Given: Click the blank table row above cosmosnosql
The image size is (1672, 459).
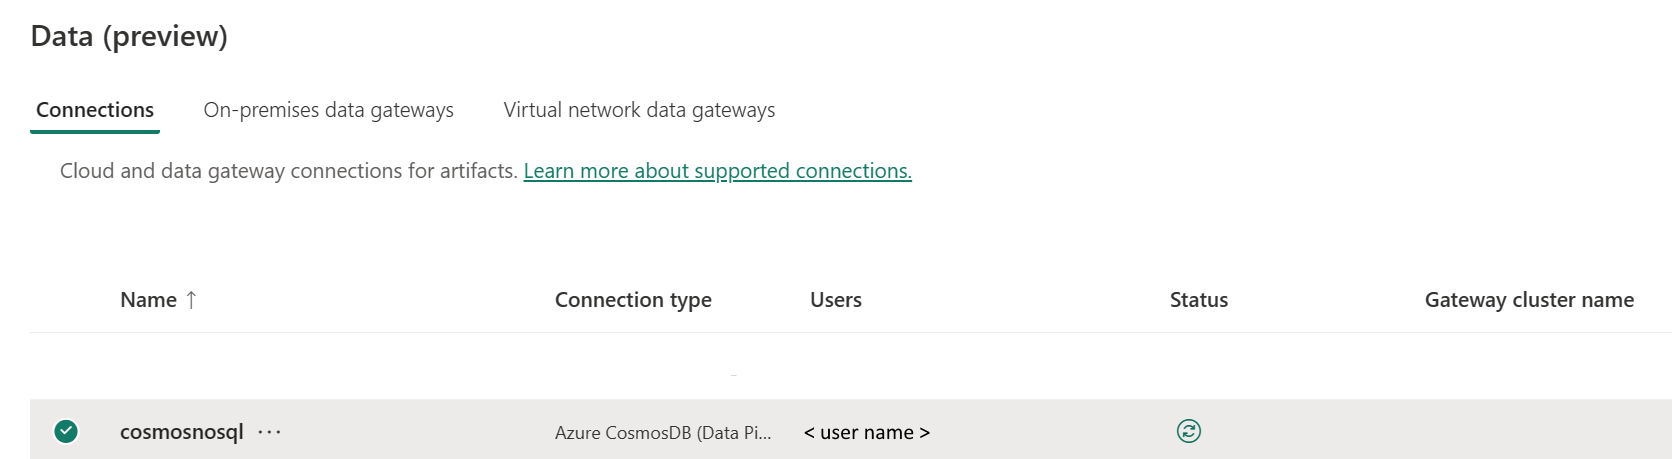Looking at the screenshot, I should click(700, 366).
